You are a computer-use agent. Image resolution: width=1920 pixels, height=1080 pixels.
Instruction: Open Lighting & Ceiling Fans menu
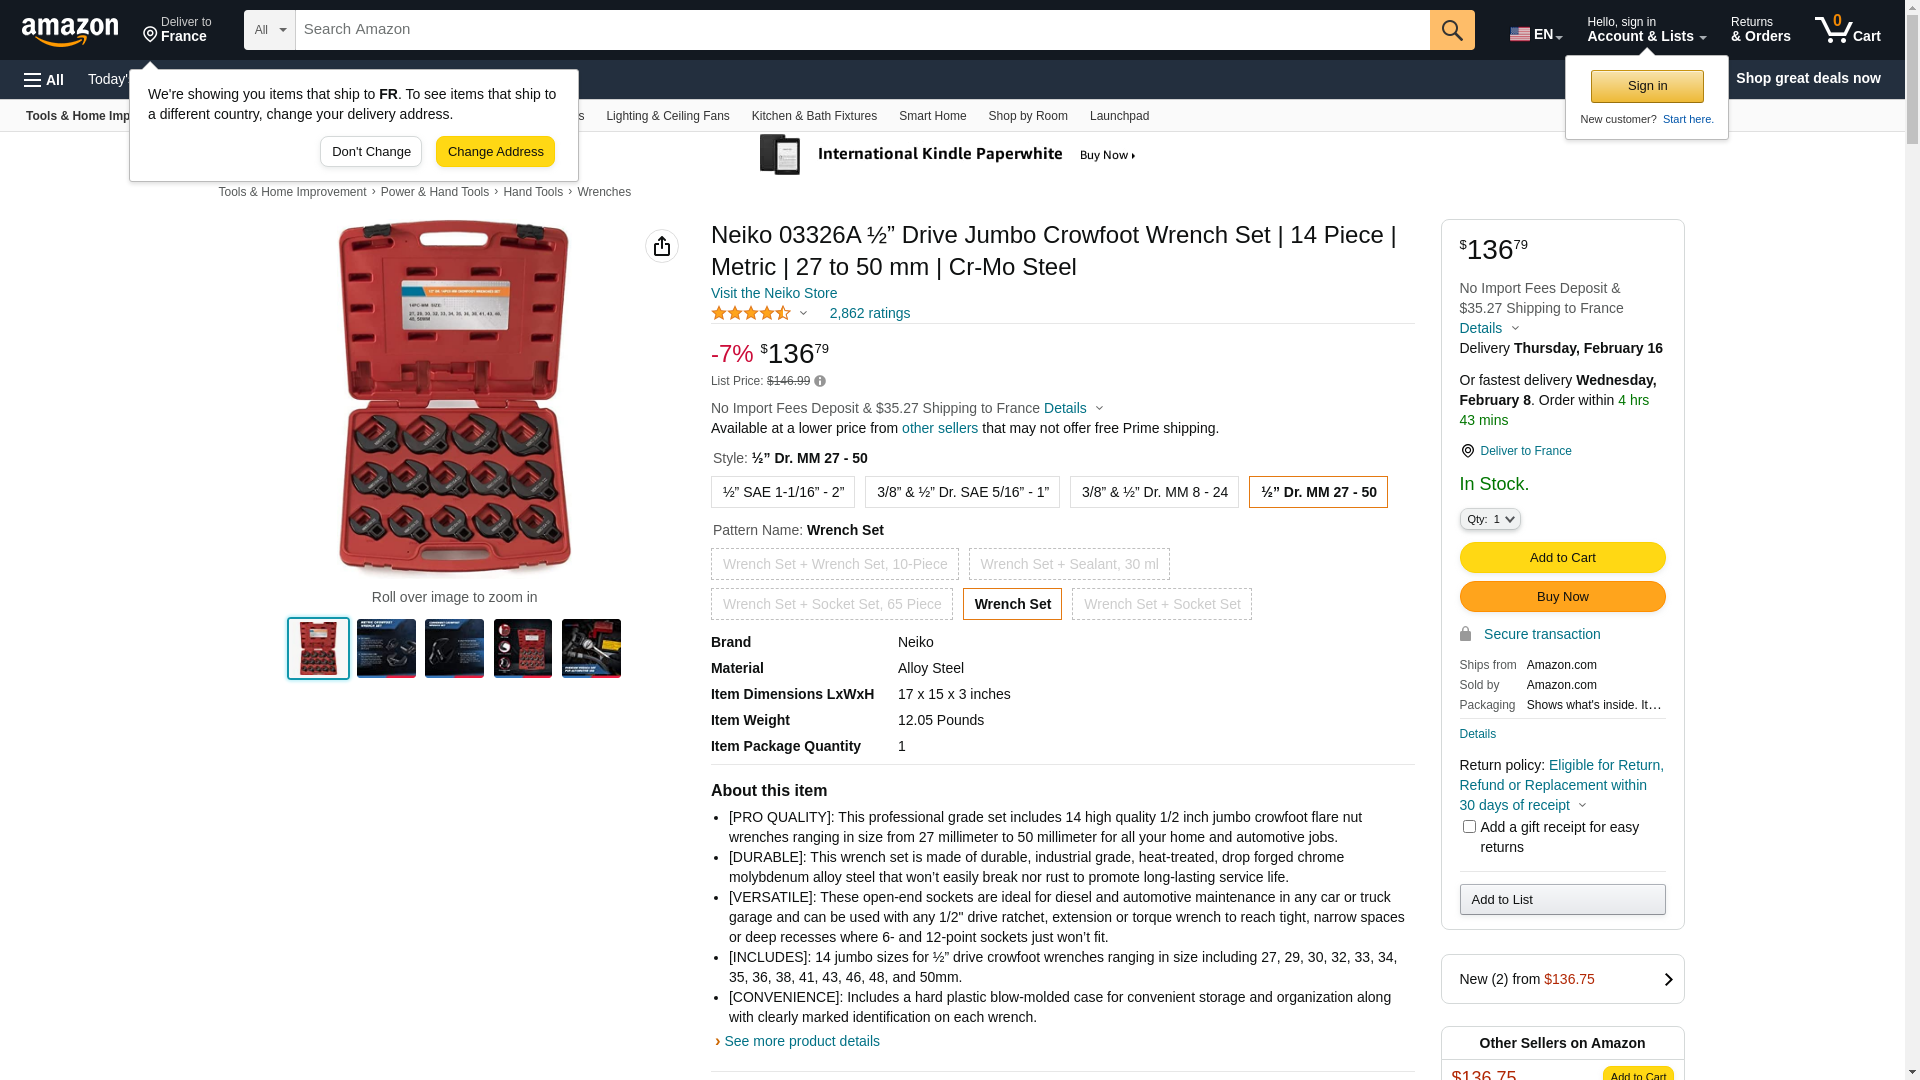668,116
